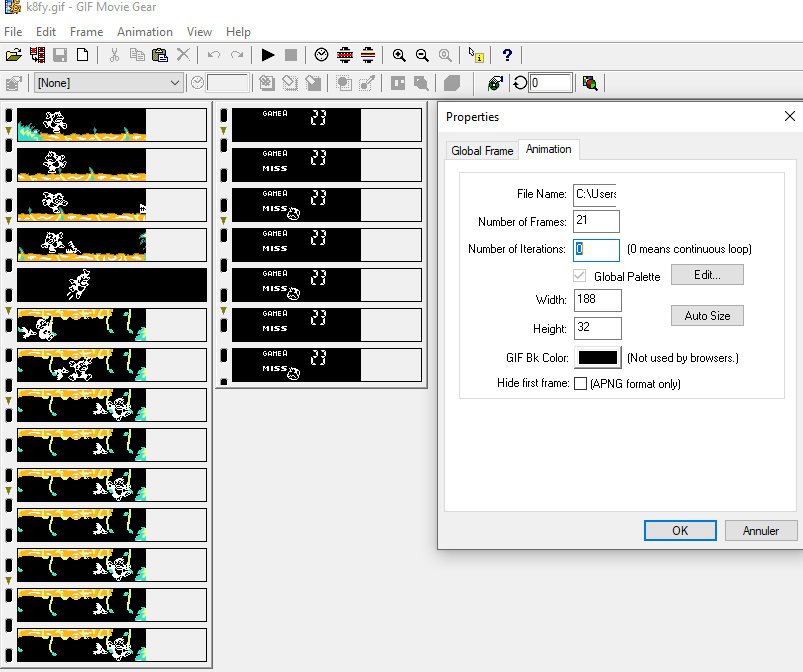Click the frame properties icon in second toolbar
Screen dimensions: 803x672
(x=14, y=83)
